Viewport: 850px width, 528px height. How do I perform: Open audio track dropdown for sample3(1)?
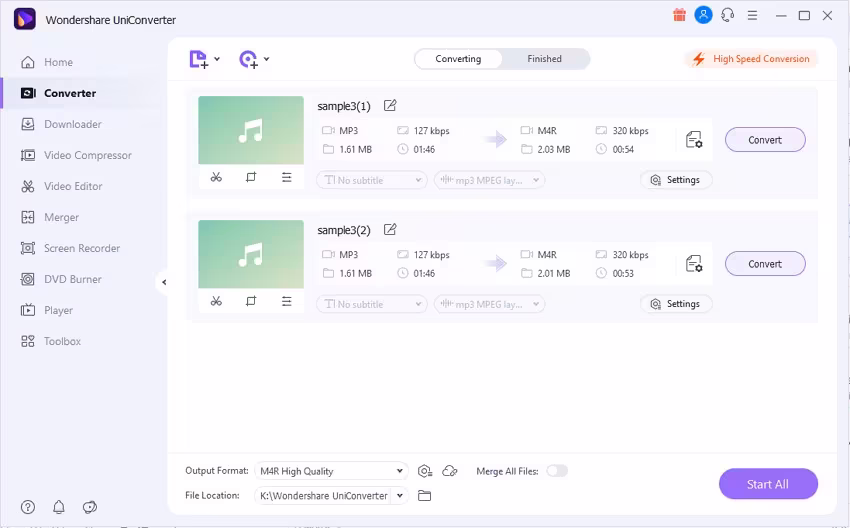point(490,180)
